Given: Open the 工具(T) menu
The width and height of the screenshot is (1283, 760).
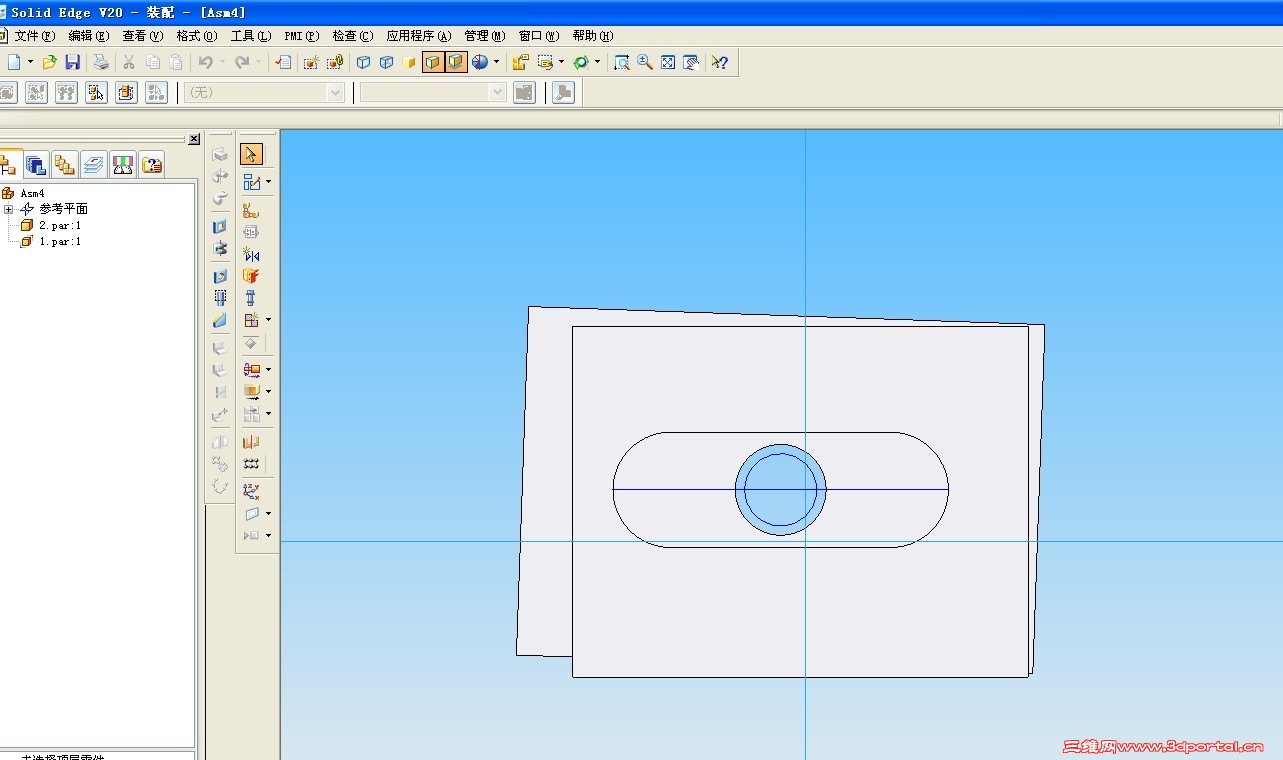Looking at the screenshot, I should (x=250, y=36).
